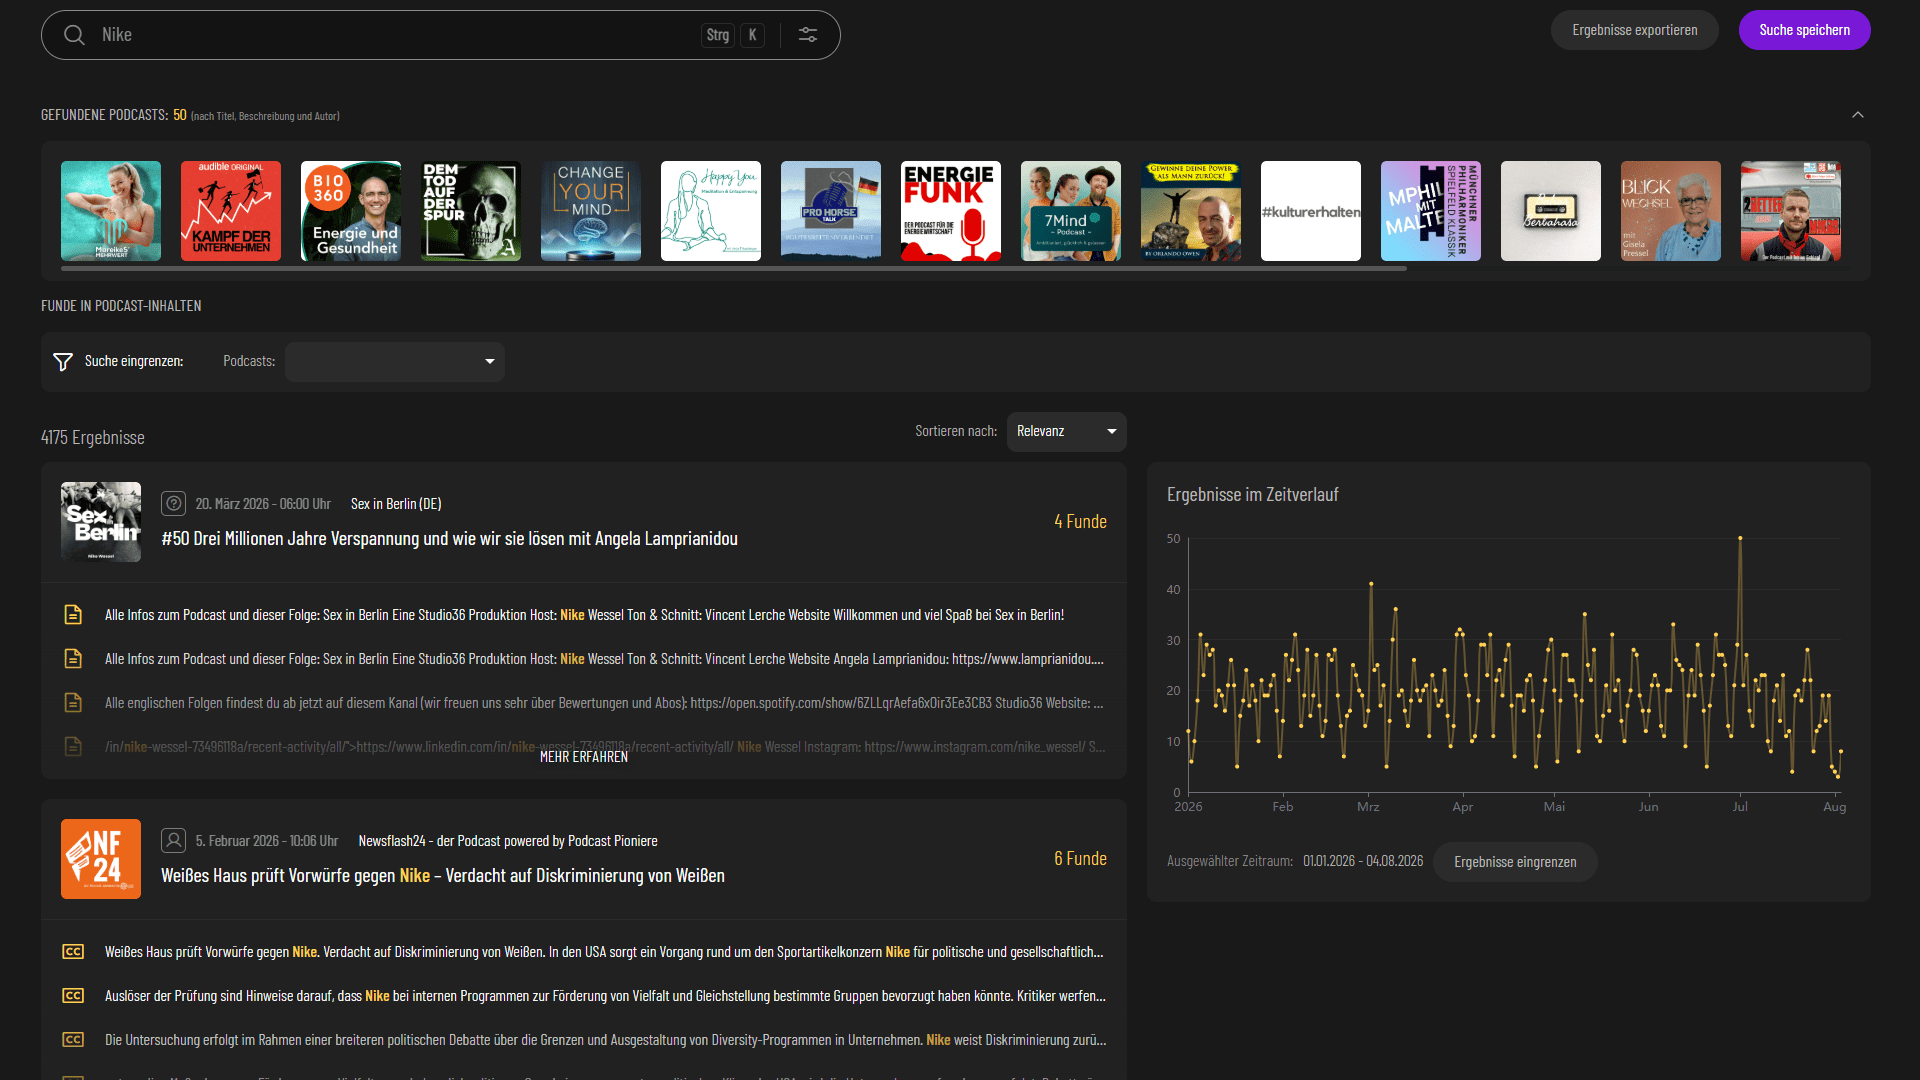The image size is (1920, 1080).
Task: Click the question mark icon by 20. März 2026
Action: [x=174, y=504]
